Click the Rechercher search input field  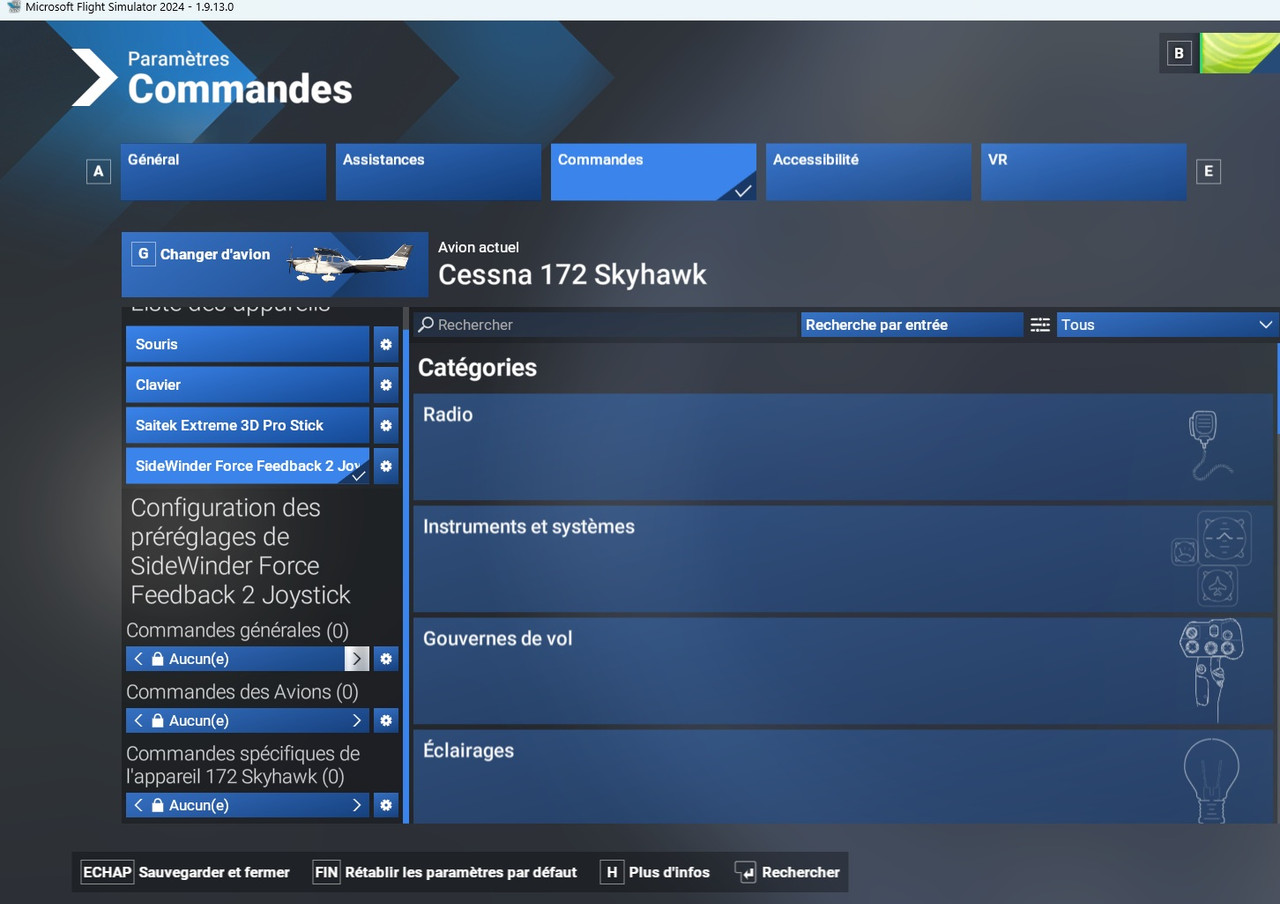click(x=606, y=325)
